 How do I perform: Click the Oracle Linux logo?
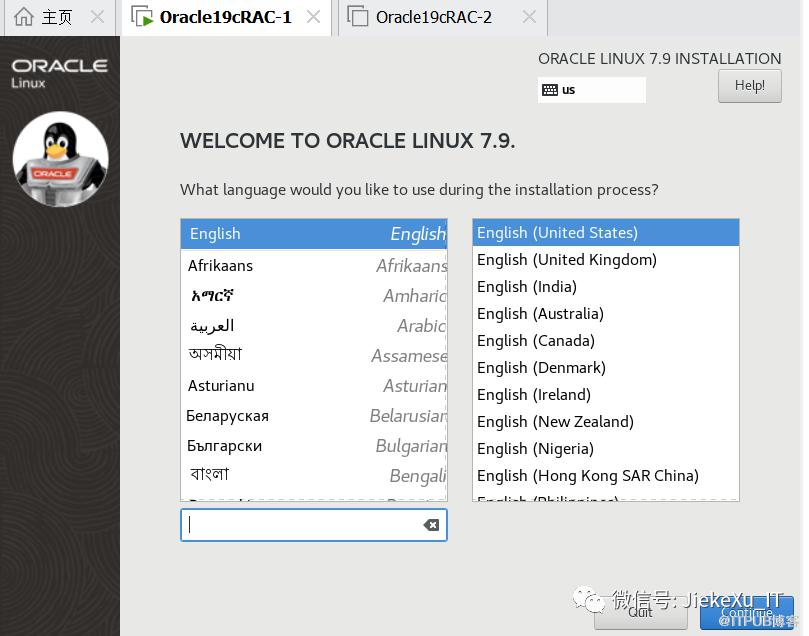click(59, 72)
